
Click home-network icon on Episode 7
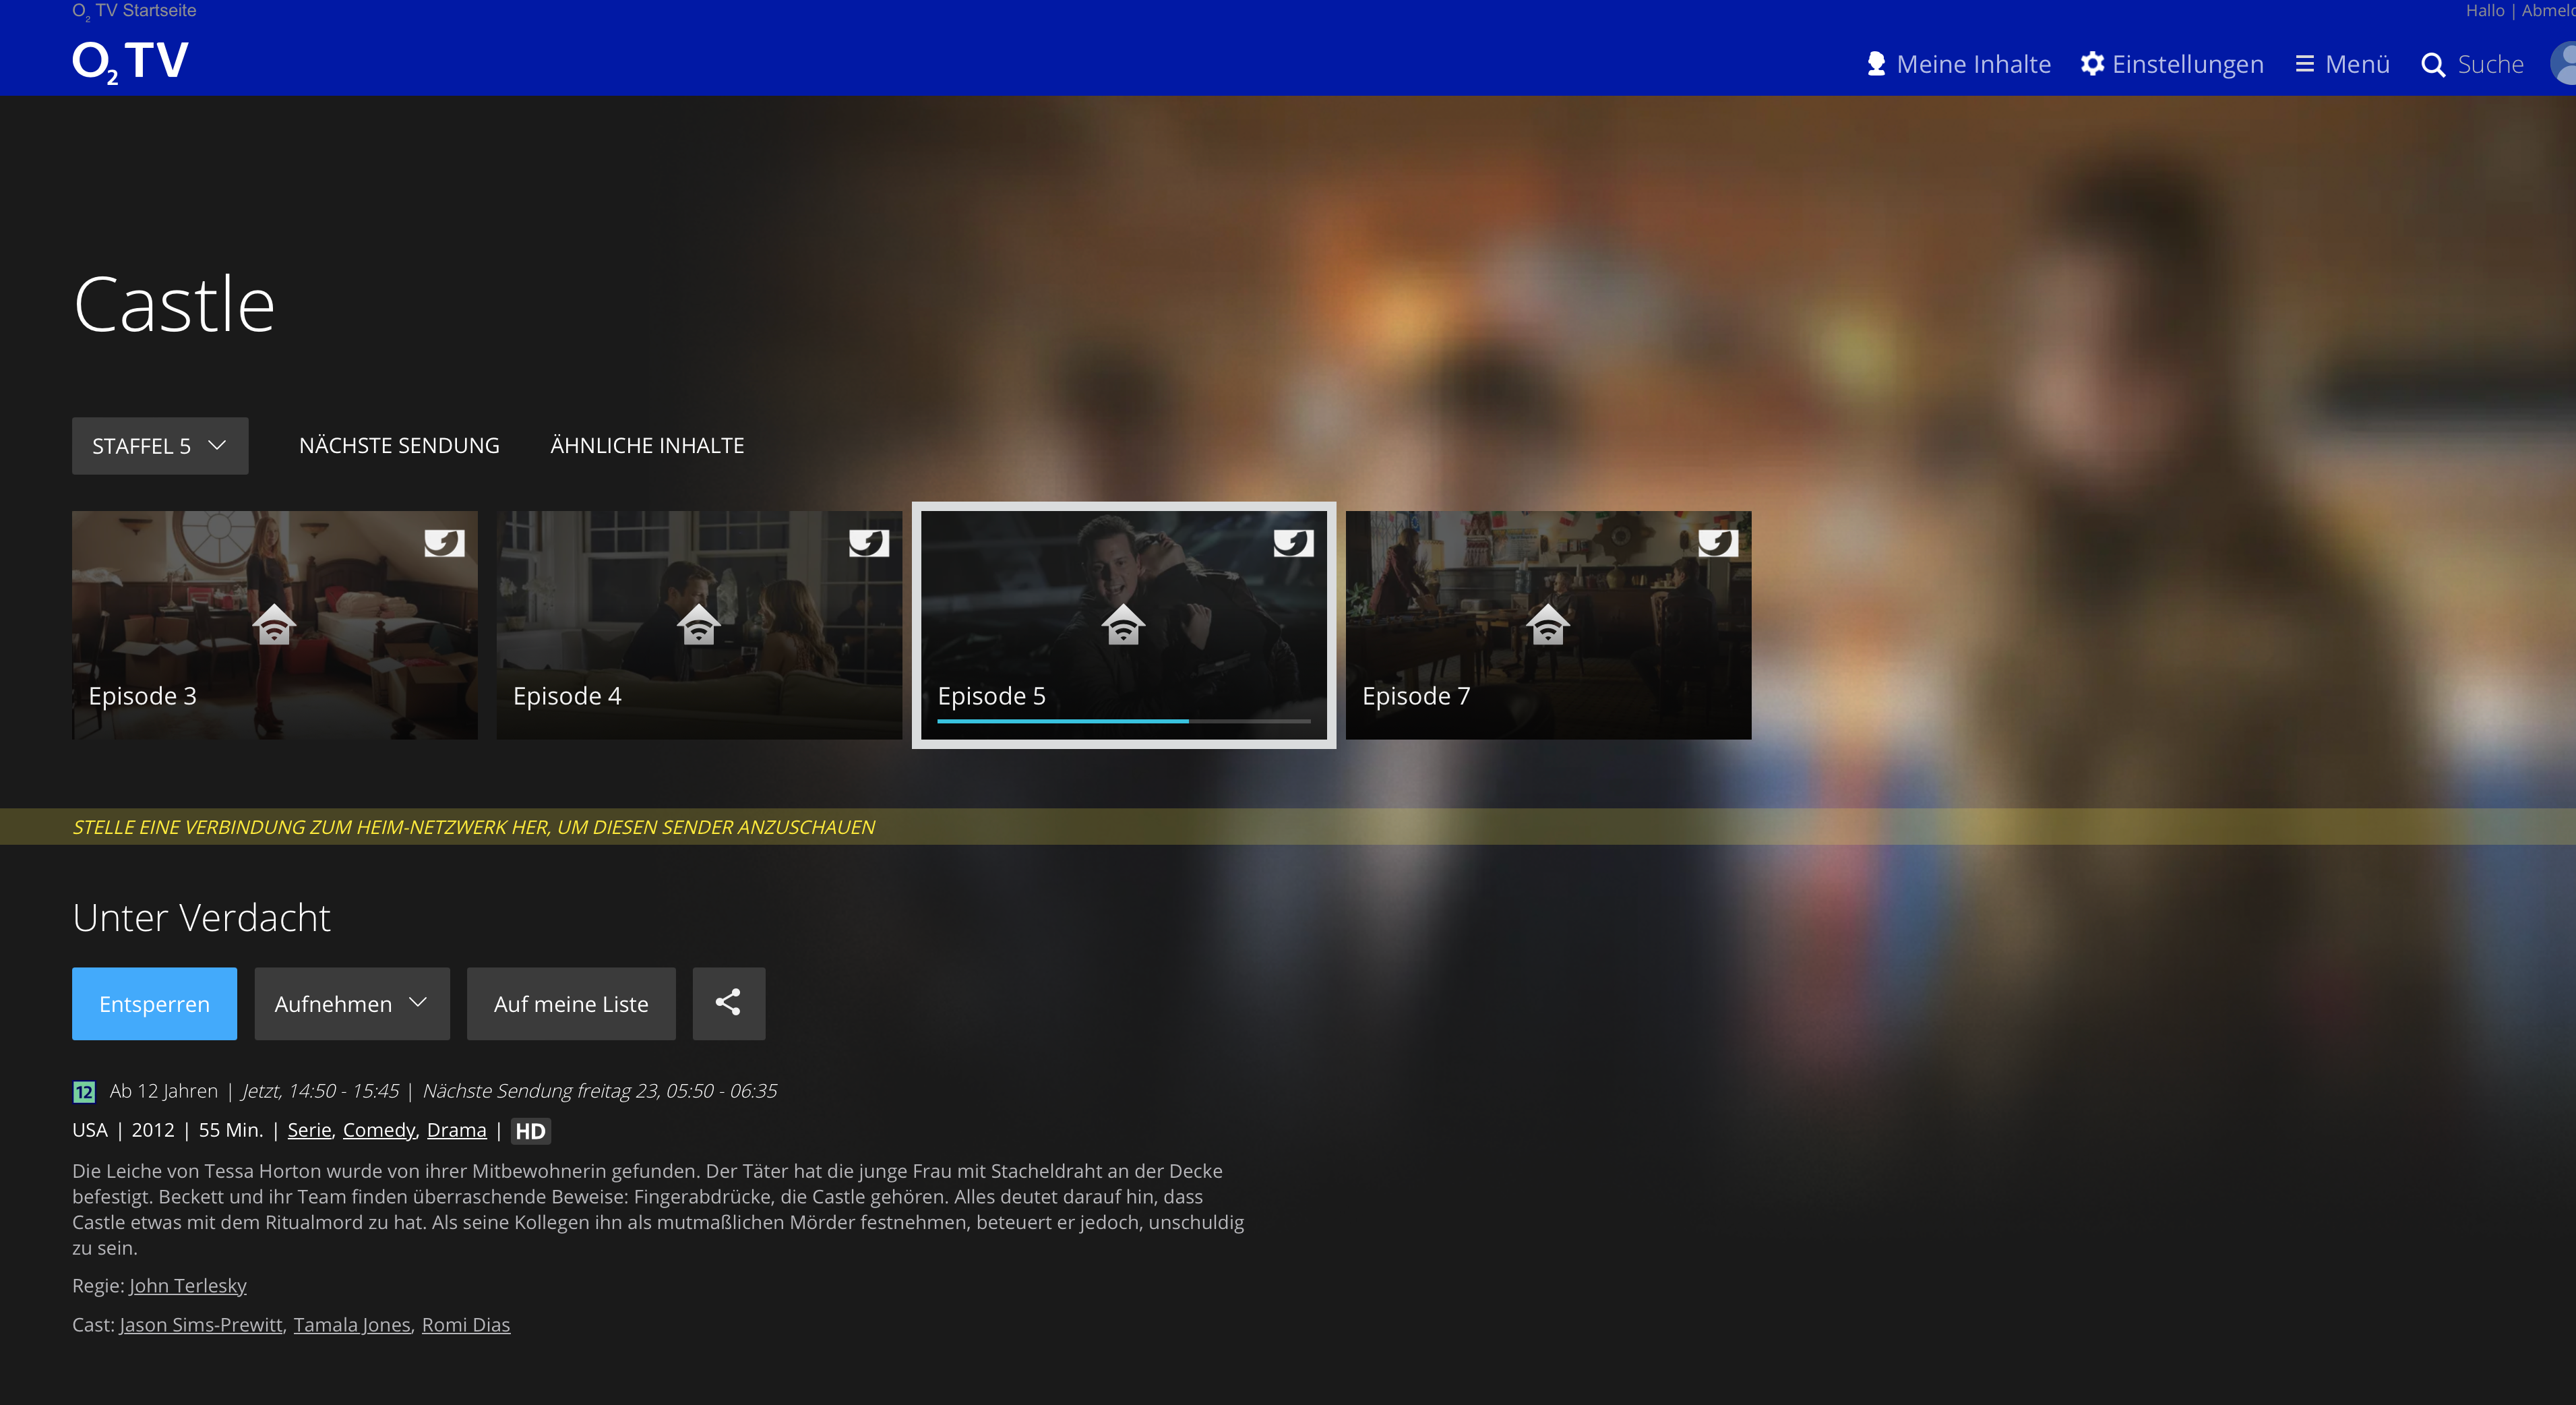click(1548, 625)
